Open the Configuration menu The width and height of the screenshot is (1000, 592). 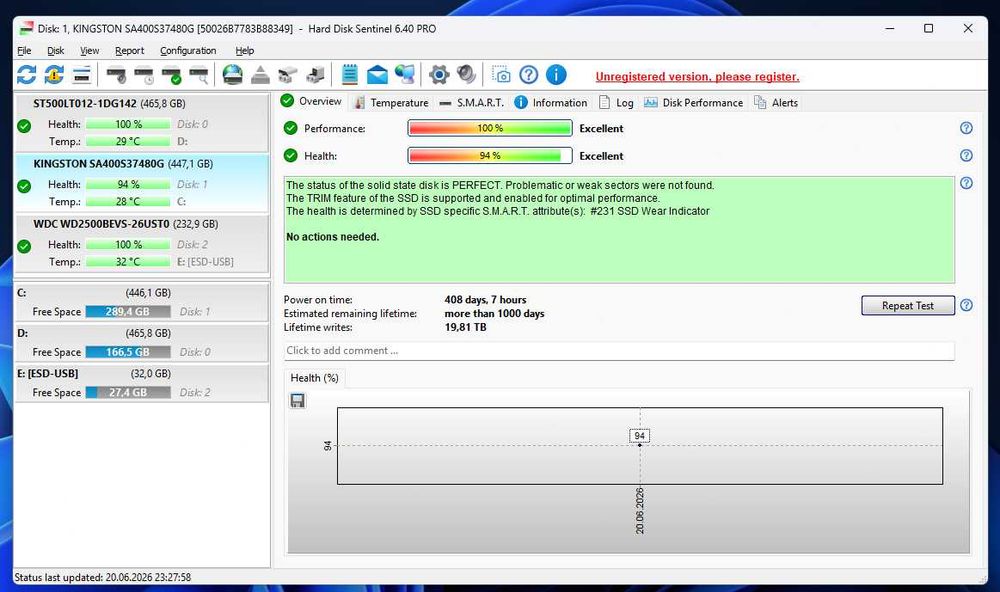(x=188, y=50)
